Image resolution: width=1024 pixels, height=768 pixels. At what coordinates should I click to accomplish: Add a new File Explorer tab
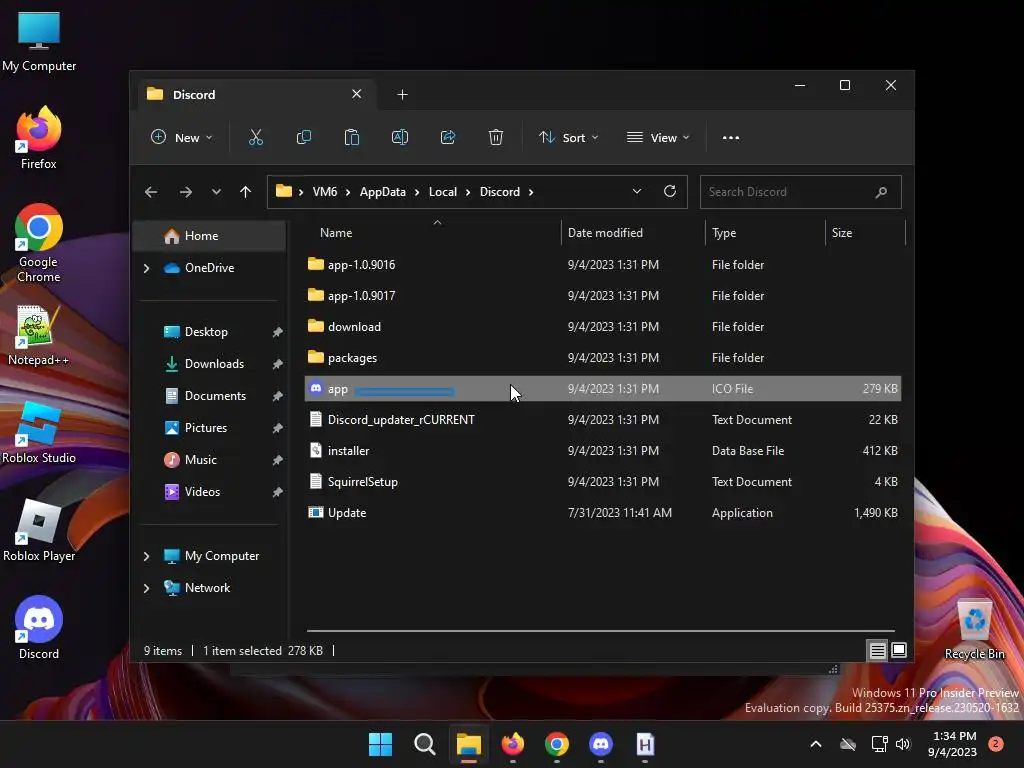402,95
